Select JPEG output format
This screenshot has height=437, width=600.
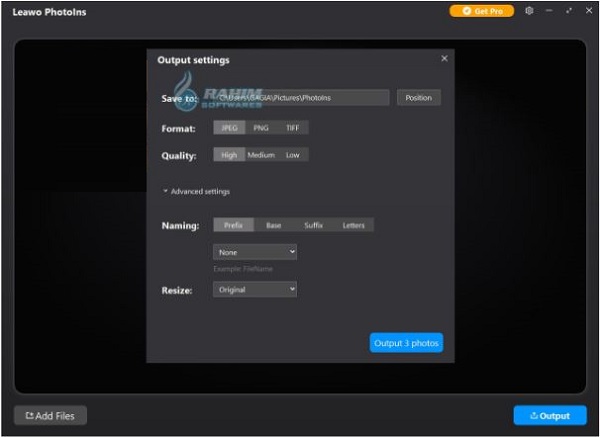pyautogui.click(x=229, y=128)
